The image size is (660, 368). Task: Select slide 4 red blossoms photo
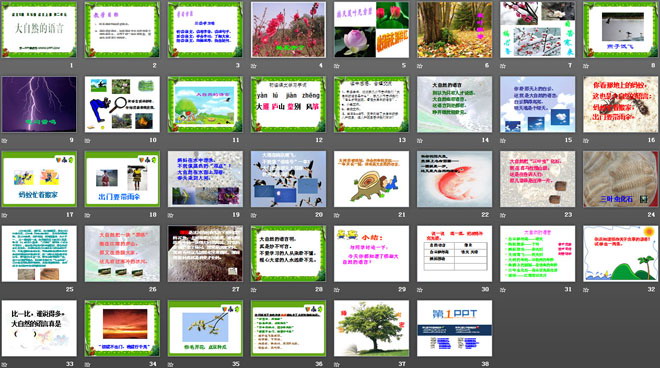click(288, 29)
